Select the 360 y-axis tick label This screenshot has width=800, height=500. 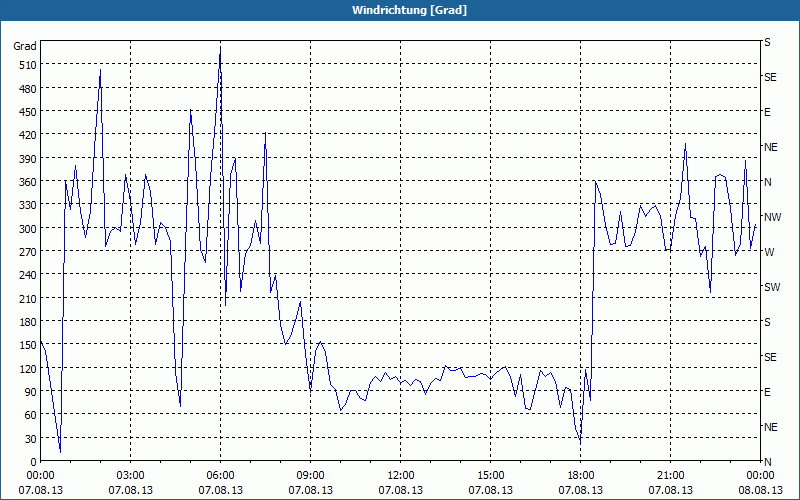tap(28, 182)
